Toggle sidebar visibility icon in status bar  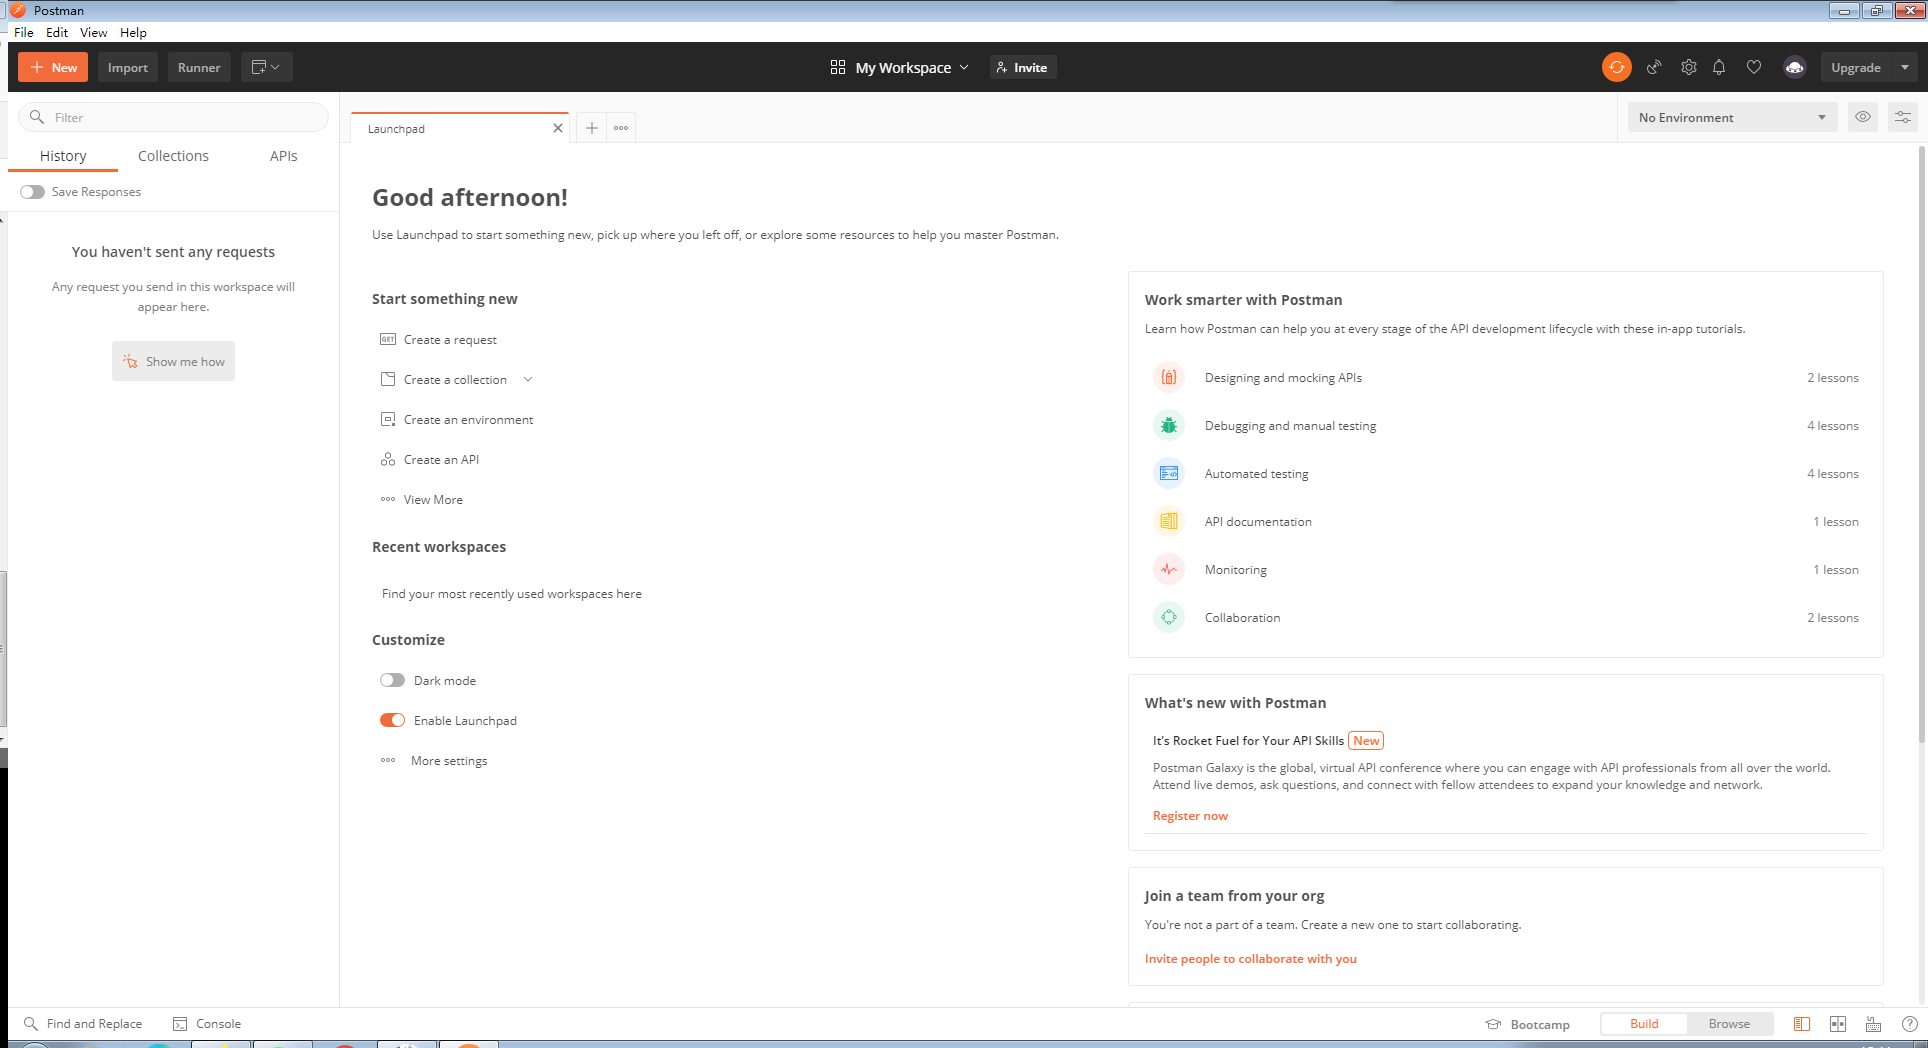[1802, 1024]
